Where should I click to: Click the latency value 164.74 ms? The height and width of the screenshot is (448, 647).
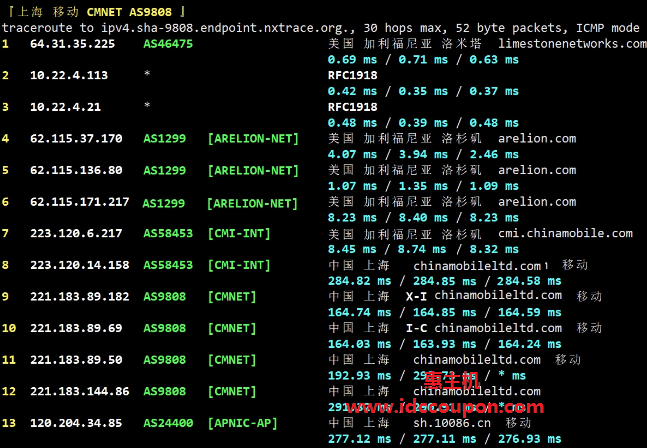tap(359, 312)
